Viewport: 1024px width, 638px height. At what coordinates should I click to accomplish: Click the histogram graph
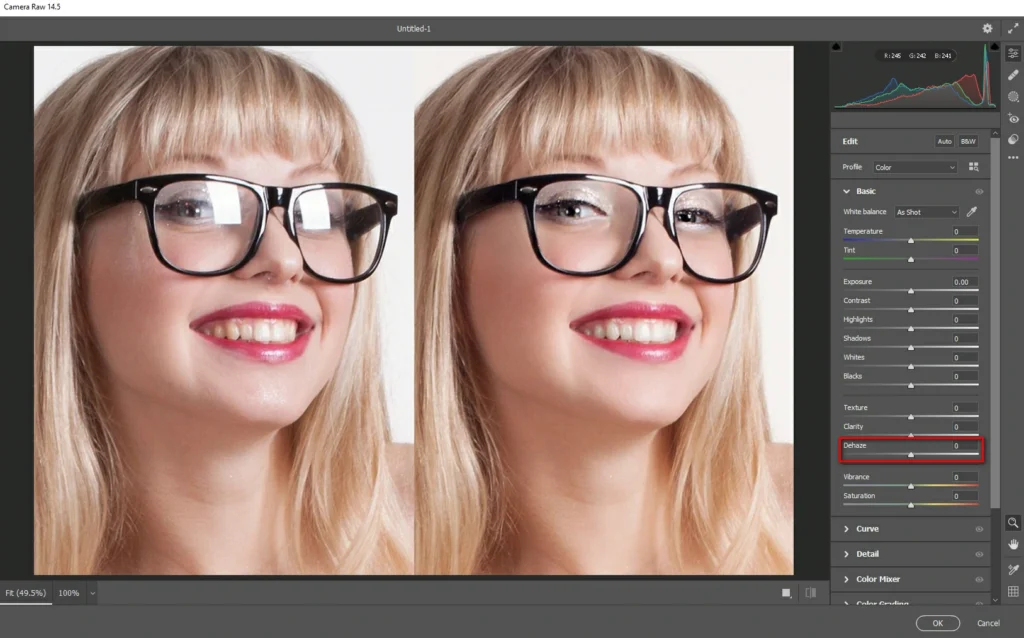pyautogui.click(x=916, y=76)
